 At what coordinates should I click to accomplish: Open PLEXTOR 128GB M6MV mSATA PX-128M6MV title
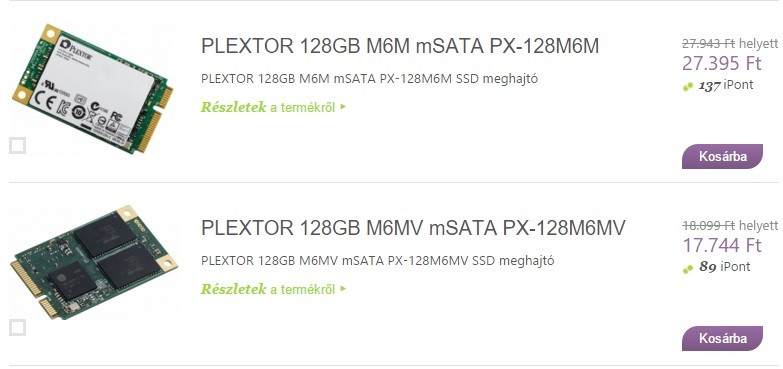click(413, 228)
